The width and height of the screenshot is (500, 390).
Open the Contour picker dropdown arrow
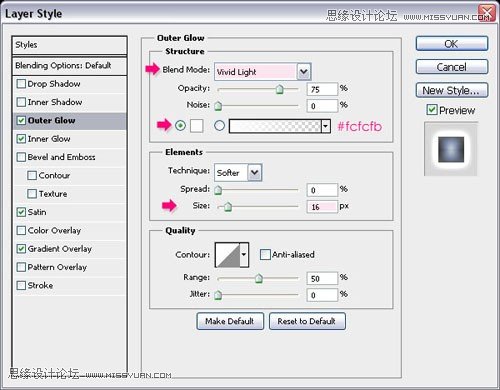tap(244, 255)
